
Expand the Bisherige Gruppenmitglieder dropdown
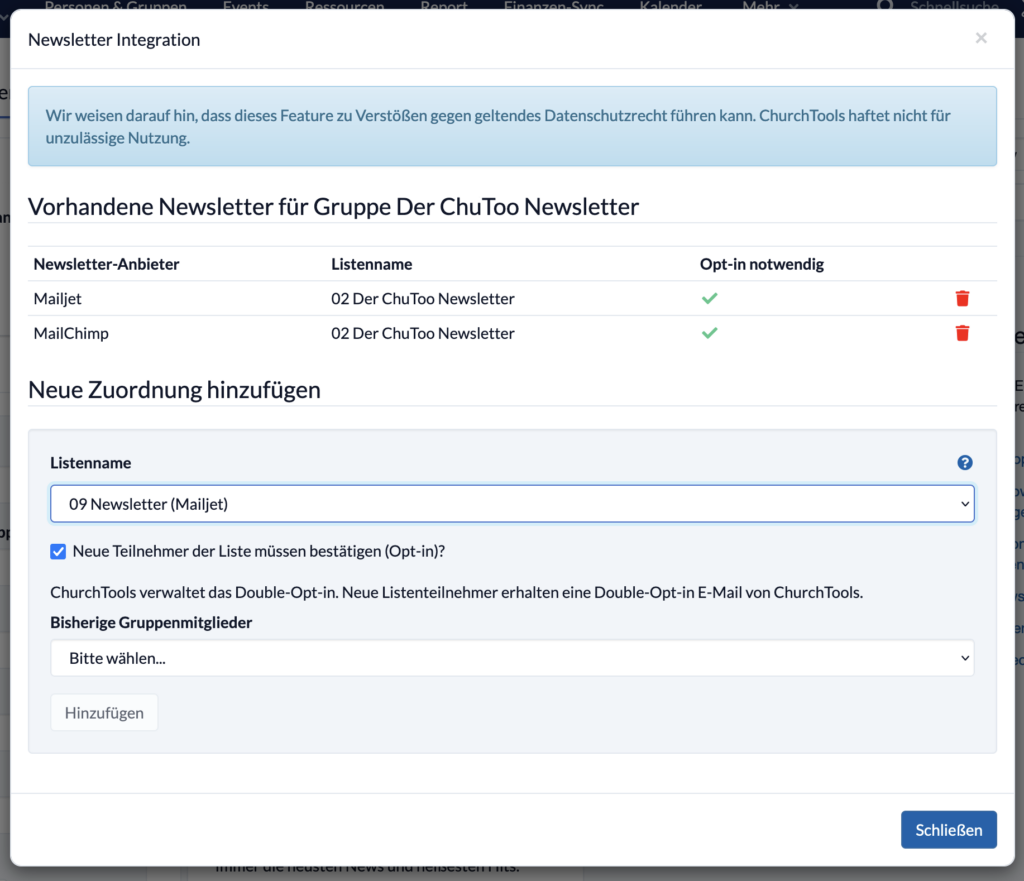(512, 658)
